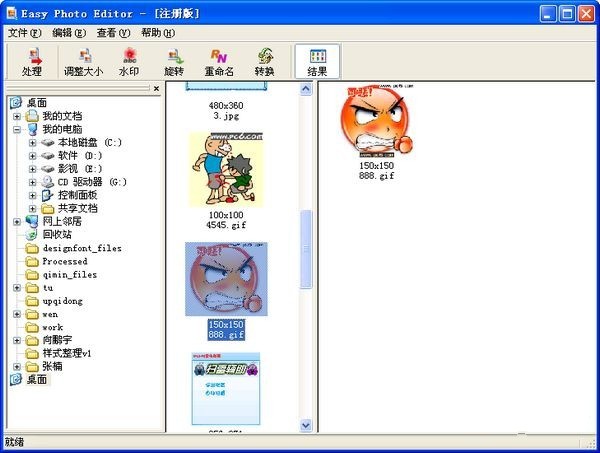The width and height of the screenshot is (600, 453).
Task: Click the 网上邻居 network icon
Action: [32, 221]
